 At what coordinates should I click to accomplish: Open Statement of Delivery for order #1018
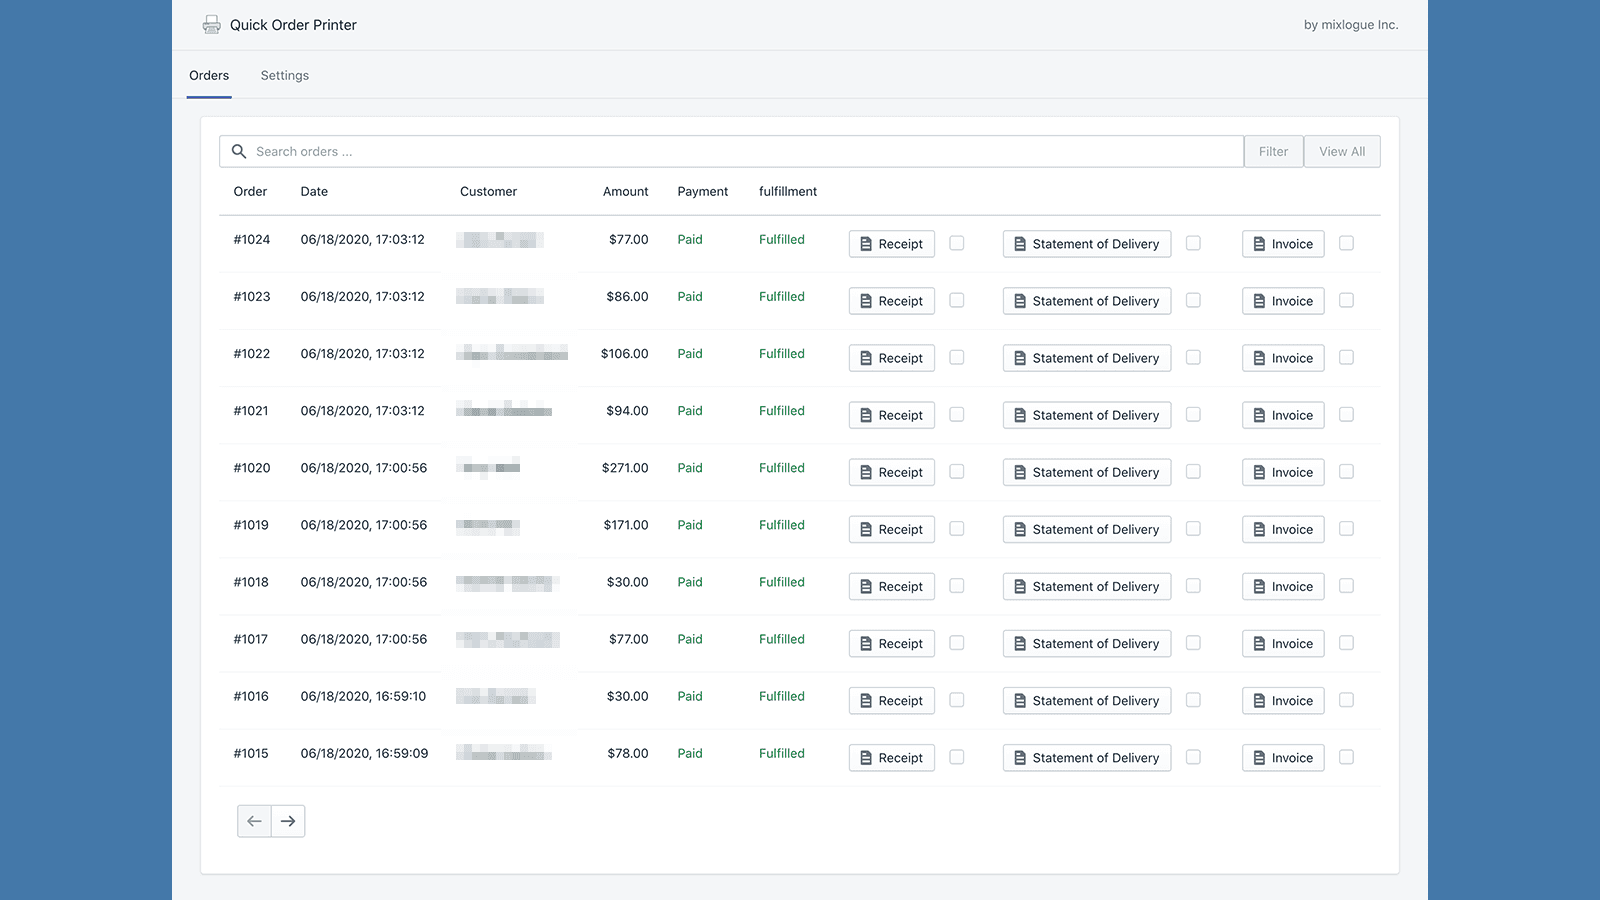point(1087,587)
